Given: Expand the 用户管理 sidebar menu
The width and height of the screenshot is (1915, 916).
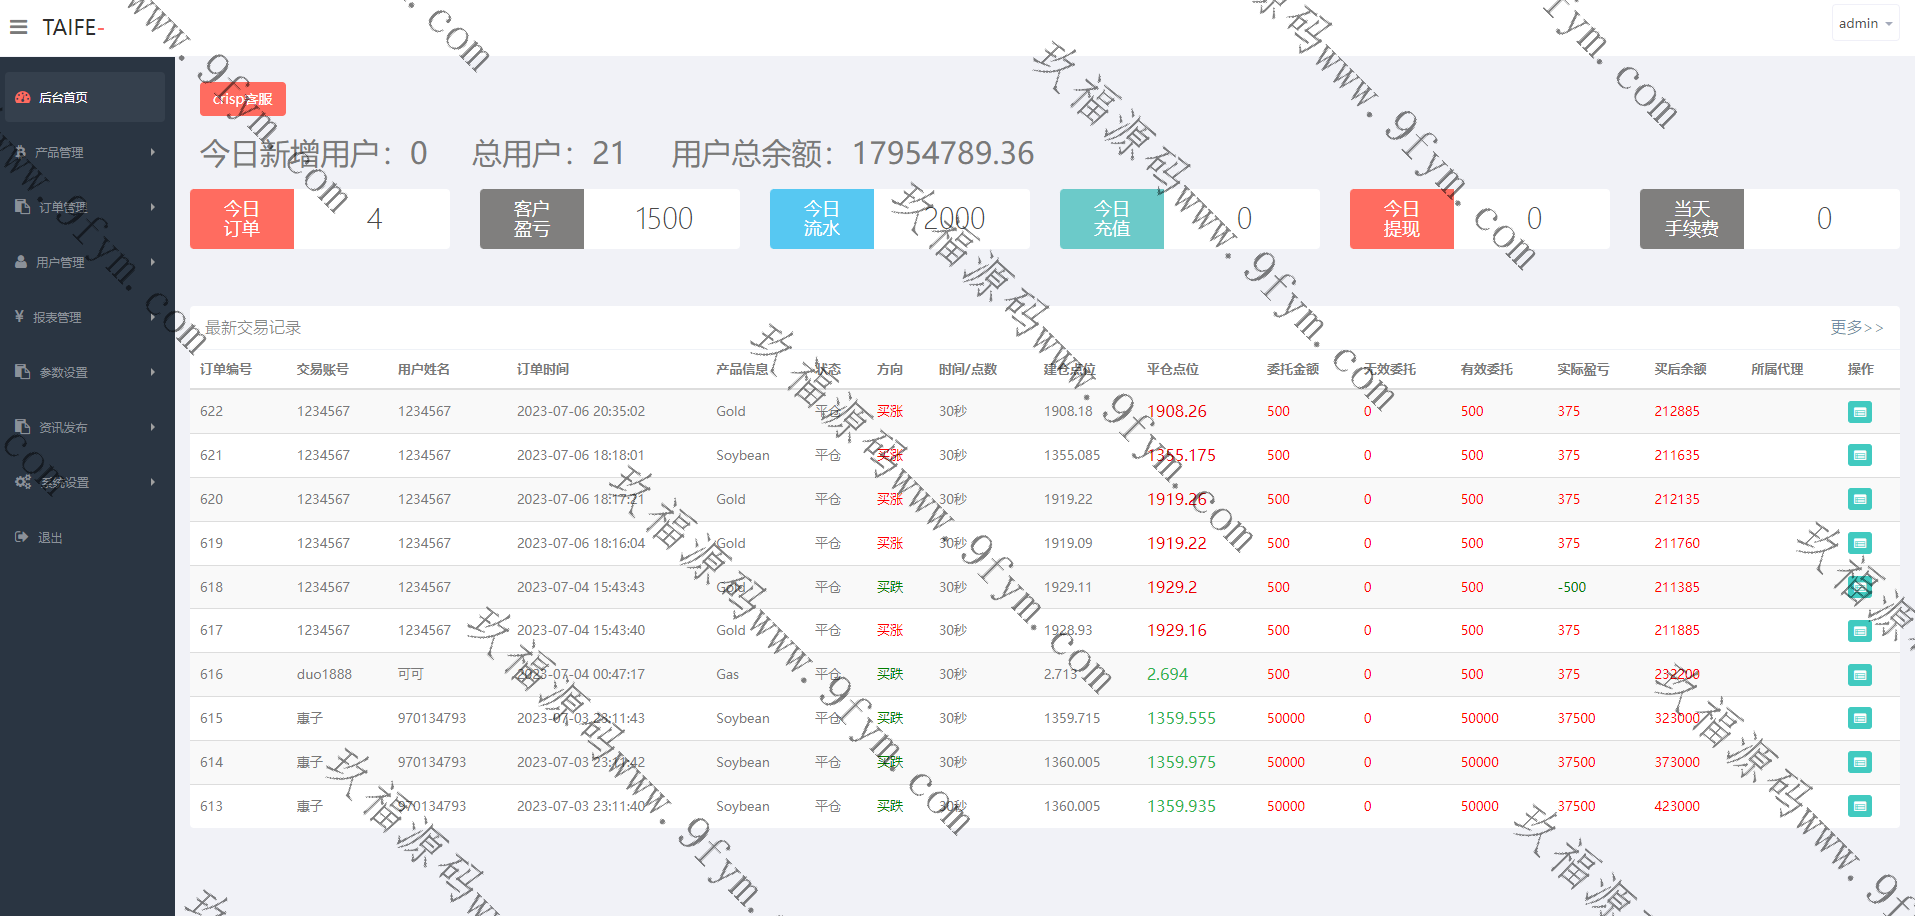Looking at the screenshot, I should pos(86,262).
